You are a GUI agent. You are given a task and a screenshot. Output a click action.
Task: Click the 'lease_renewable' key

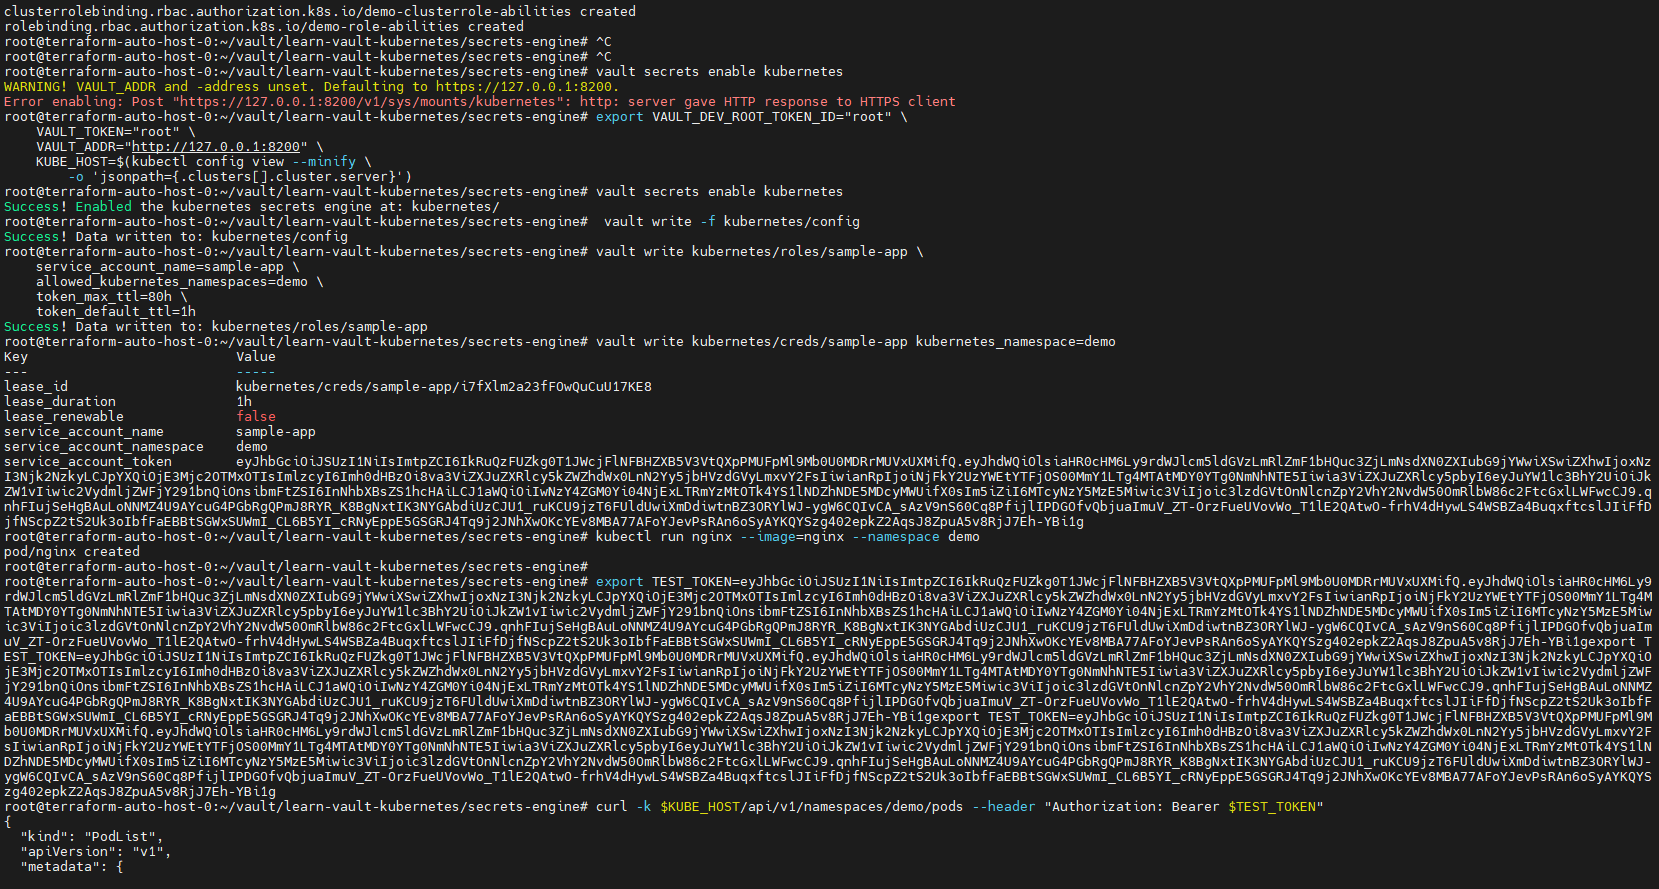click(64, 416)
